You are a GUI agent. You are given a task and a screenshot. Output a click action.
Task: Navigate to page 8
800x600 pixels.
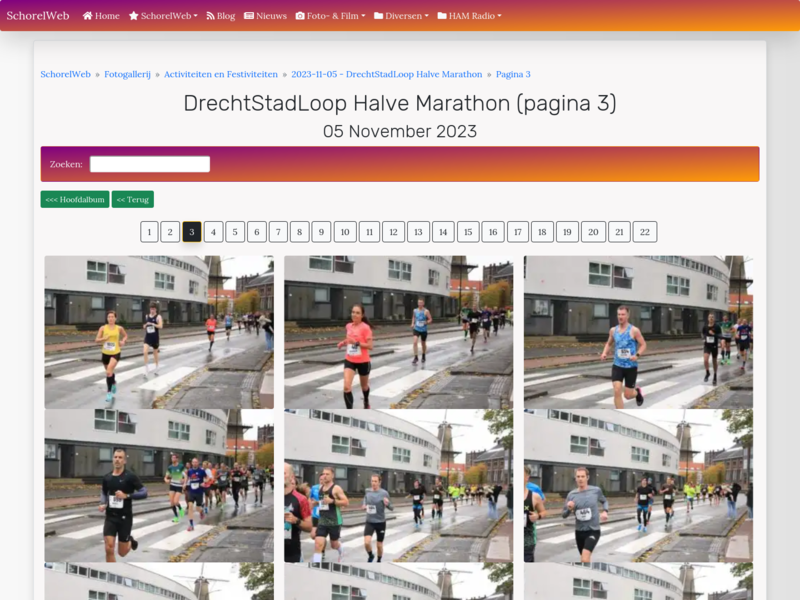pos(299,232)
